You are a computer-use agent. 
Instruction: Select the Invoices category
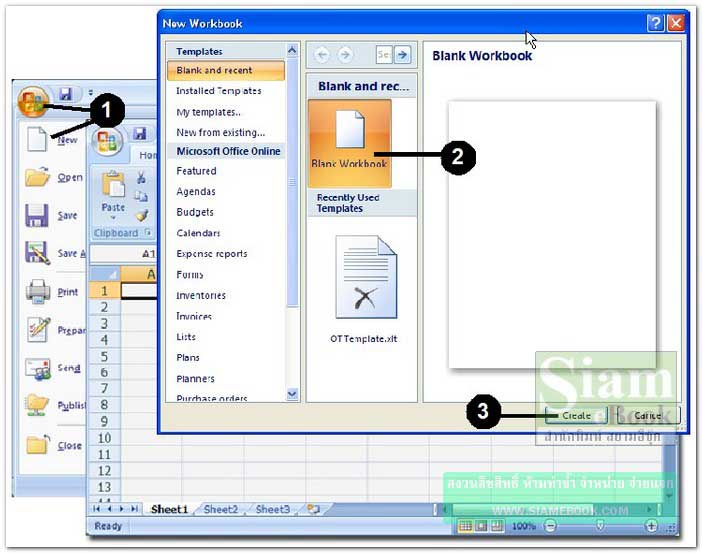(194, 316)
